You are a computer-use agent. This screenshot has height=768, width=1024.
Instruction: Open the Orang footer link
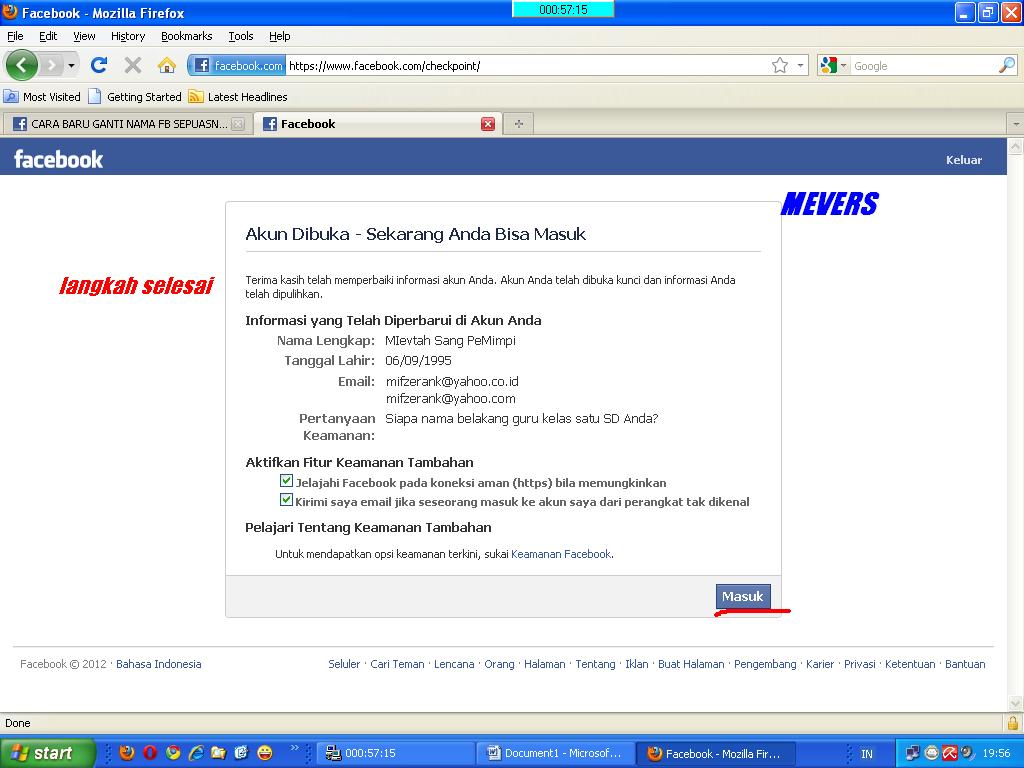[499, 664]
